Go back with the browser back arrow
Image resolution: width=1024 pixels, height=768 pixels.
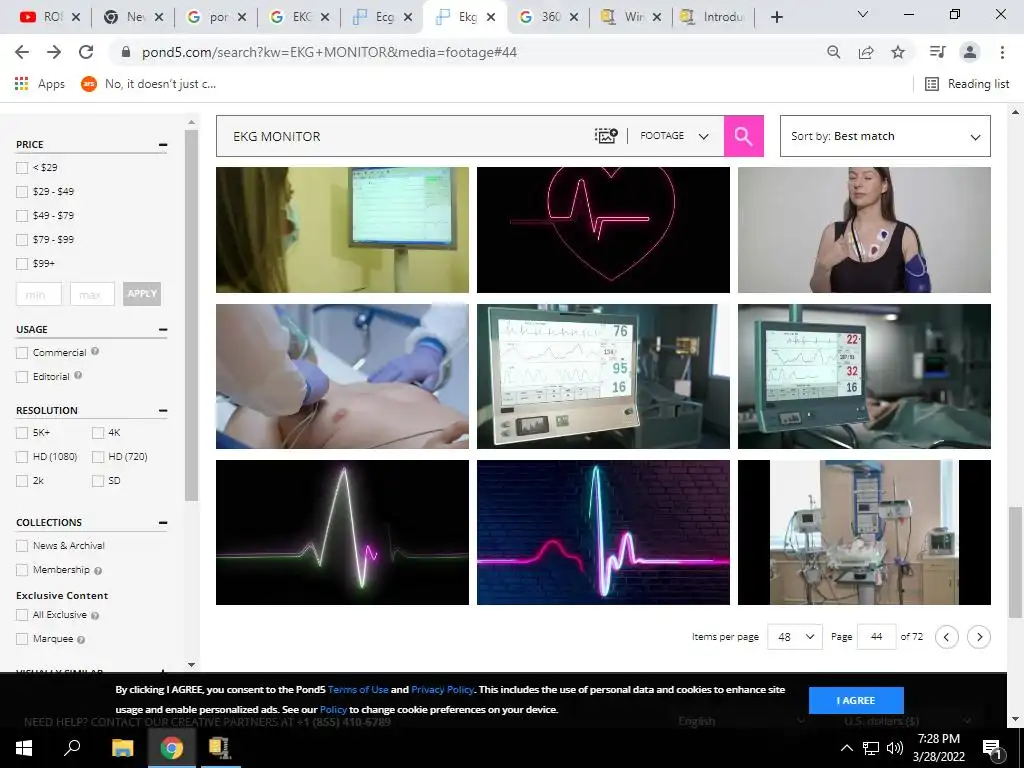point(22,52)
